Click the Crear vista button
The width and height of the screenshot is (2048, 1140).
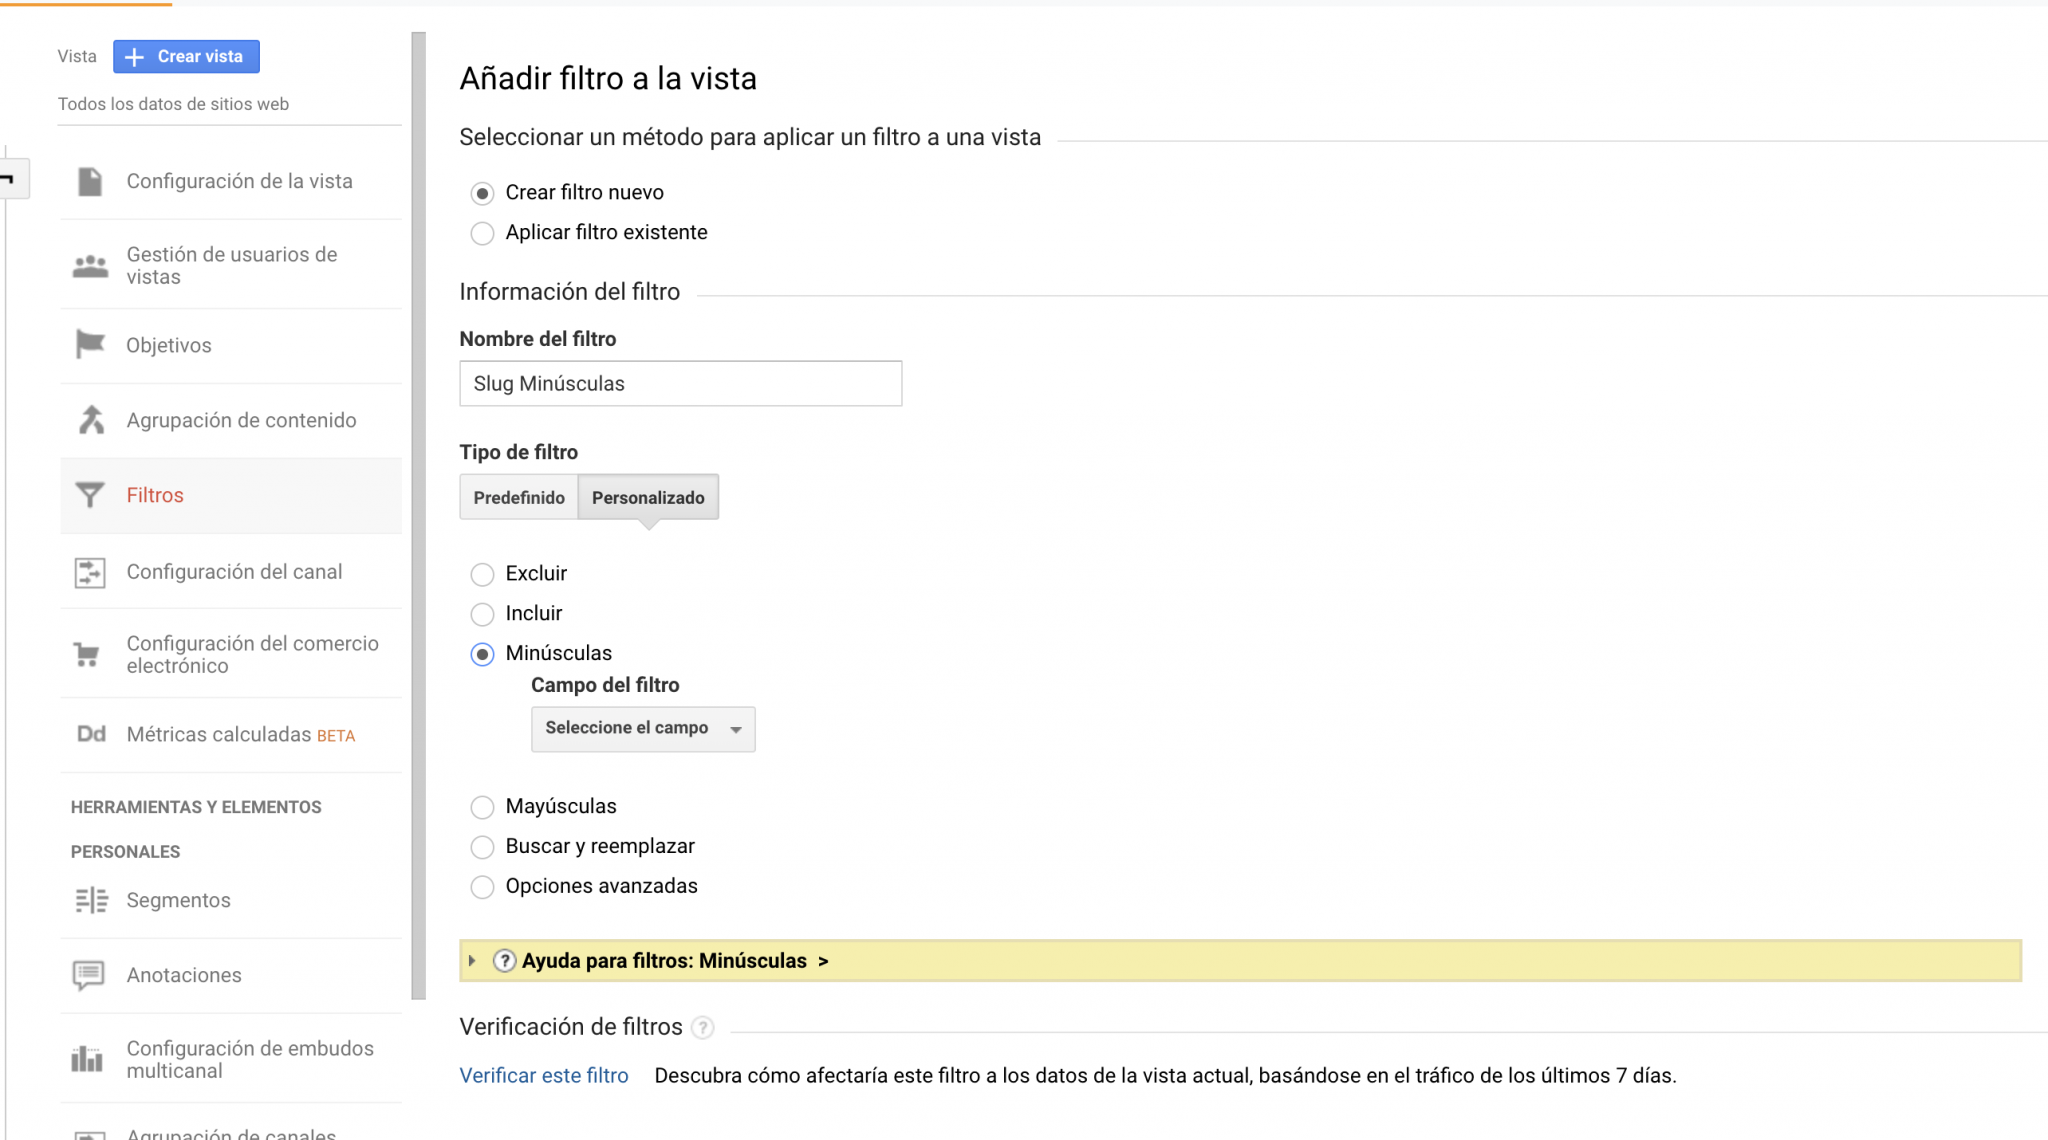pyautogui.click(x=186, y=56)
